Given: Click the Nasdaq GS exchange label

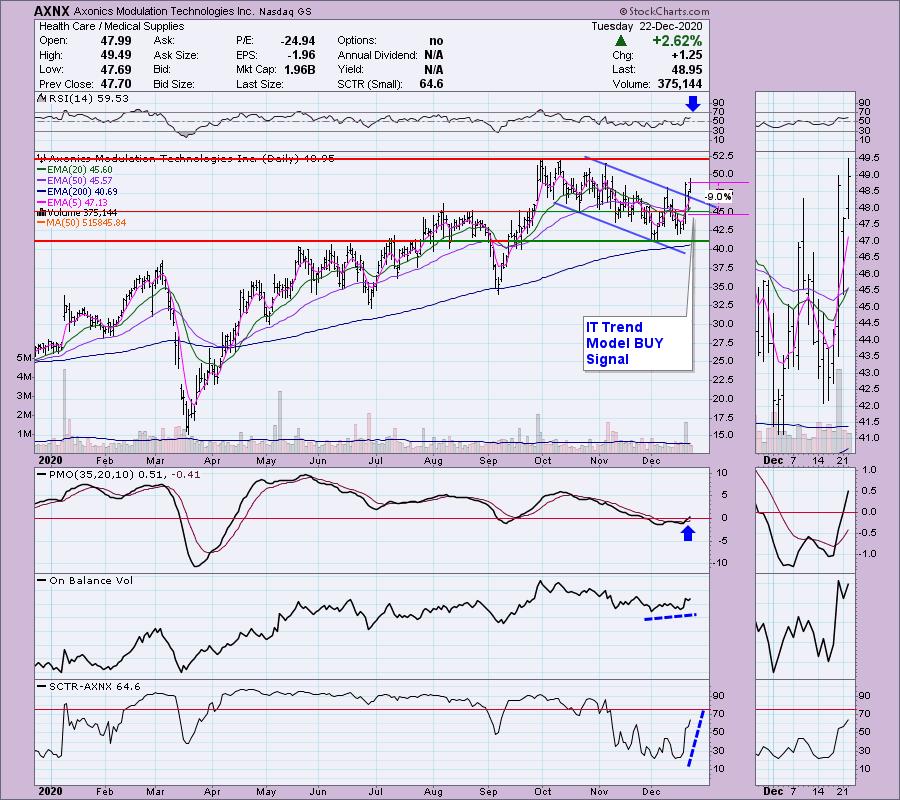Looking at the screenshot, I should (285, 11).
